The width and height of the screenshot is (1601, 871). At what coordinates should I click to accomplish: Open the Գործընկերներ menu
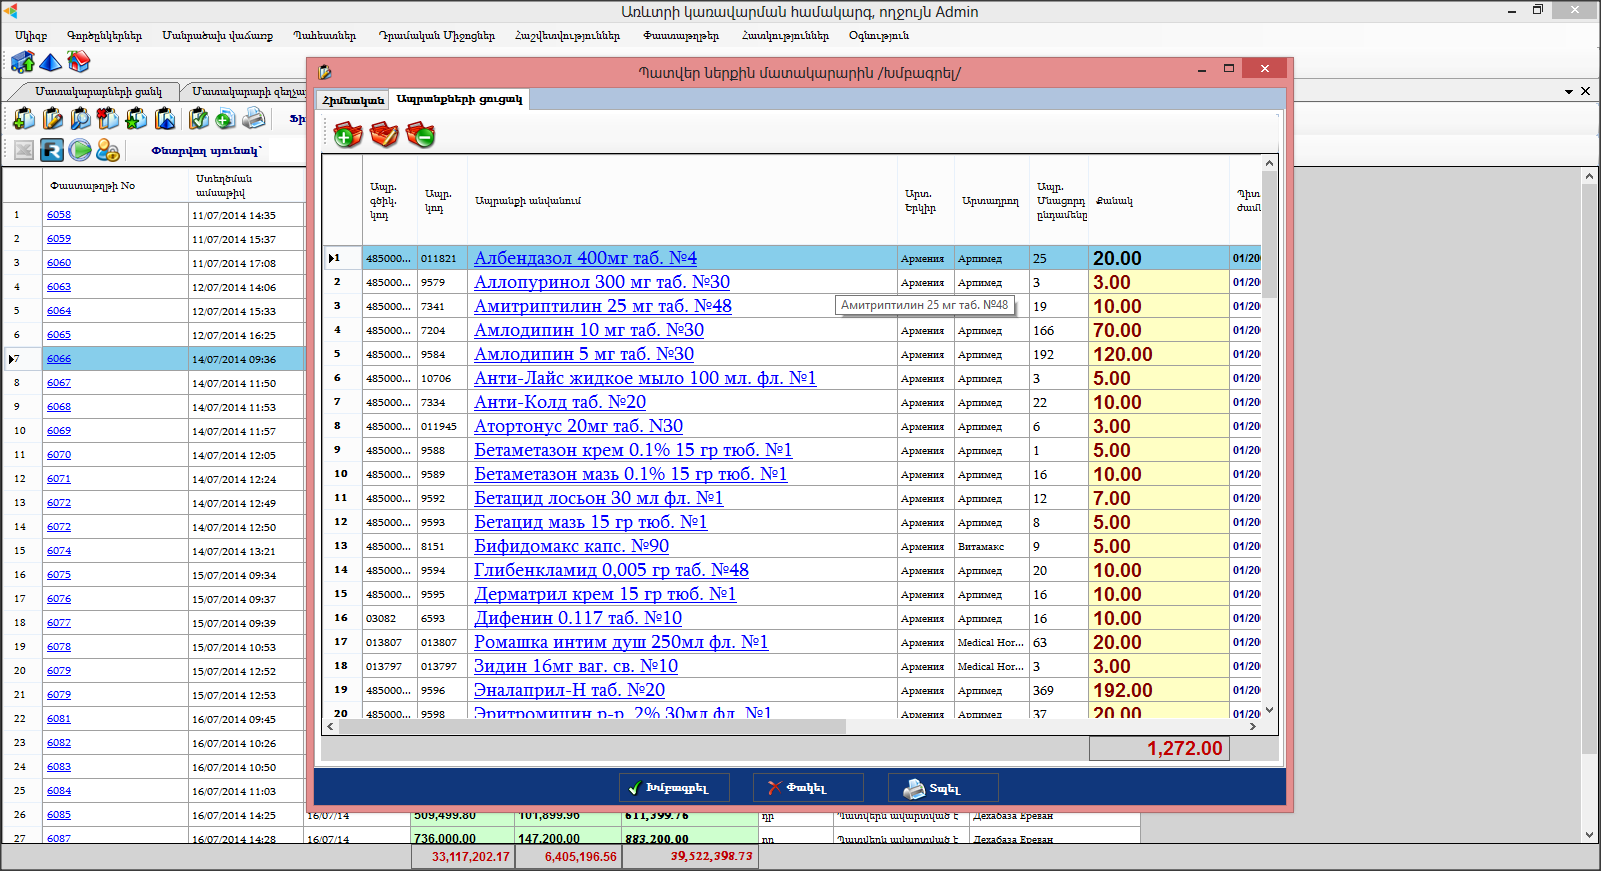tap(104, 35)
